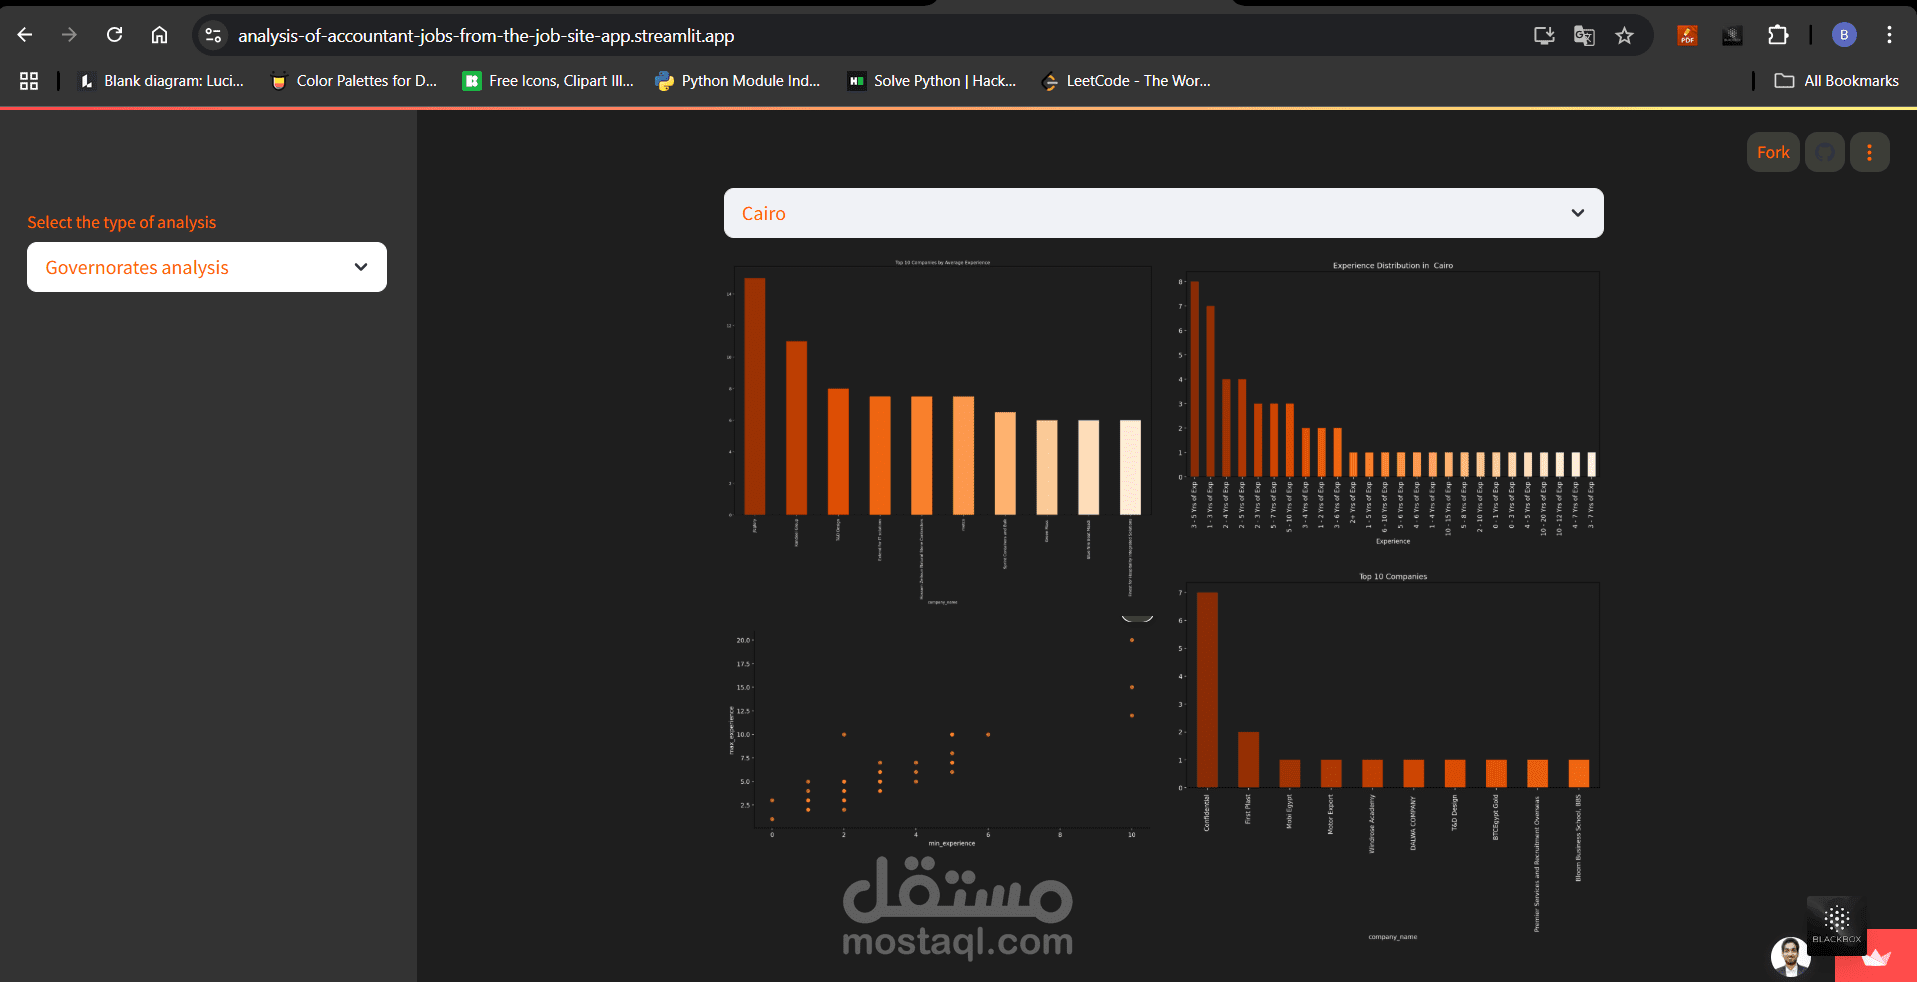This screenshot has width=1917, height=982.
Task: Go back to the previous page
Action: point(25,35)
